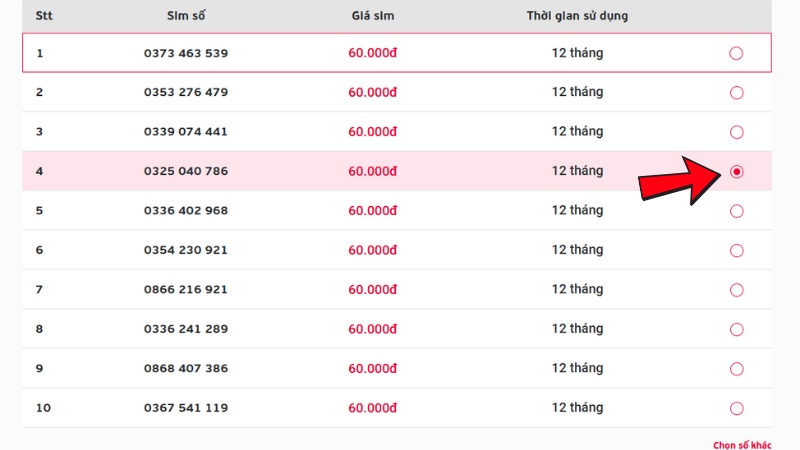800x450 pixels.
Task: Select radio button for SIM 0353 276 479
Action: tap(736, 93)
